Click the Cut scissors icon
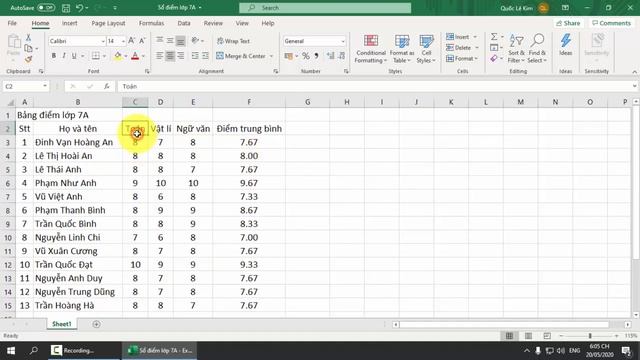 point(28,38)
